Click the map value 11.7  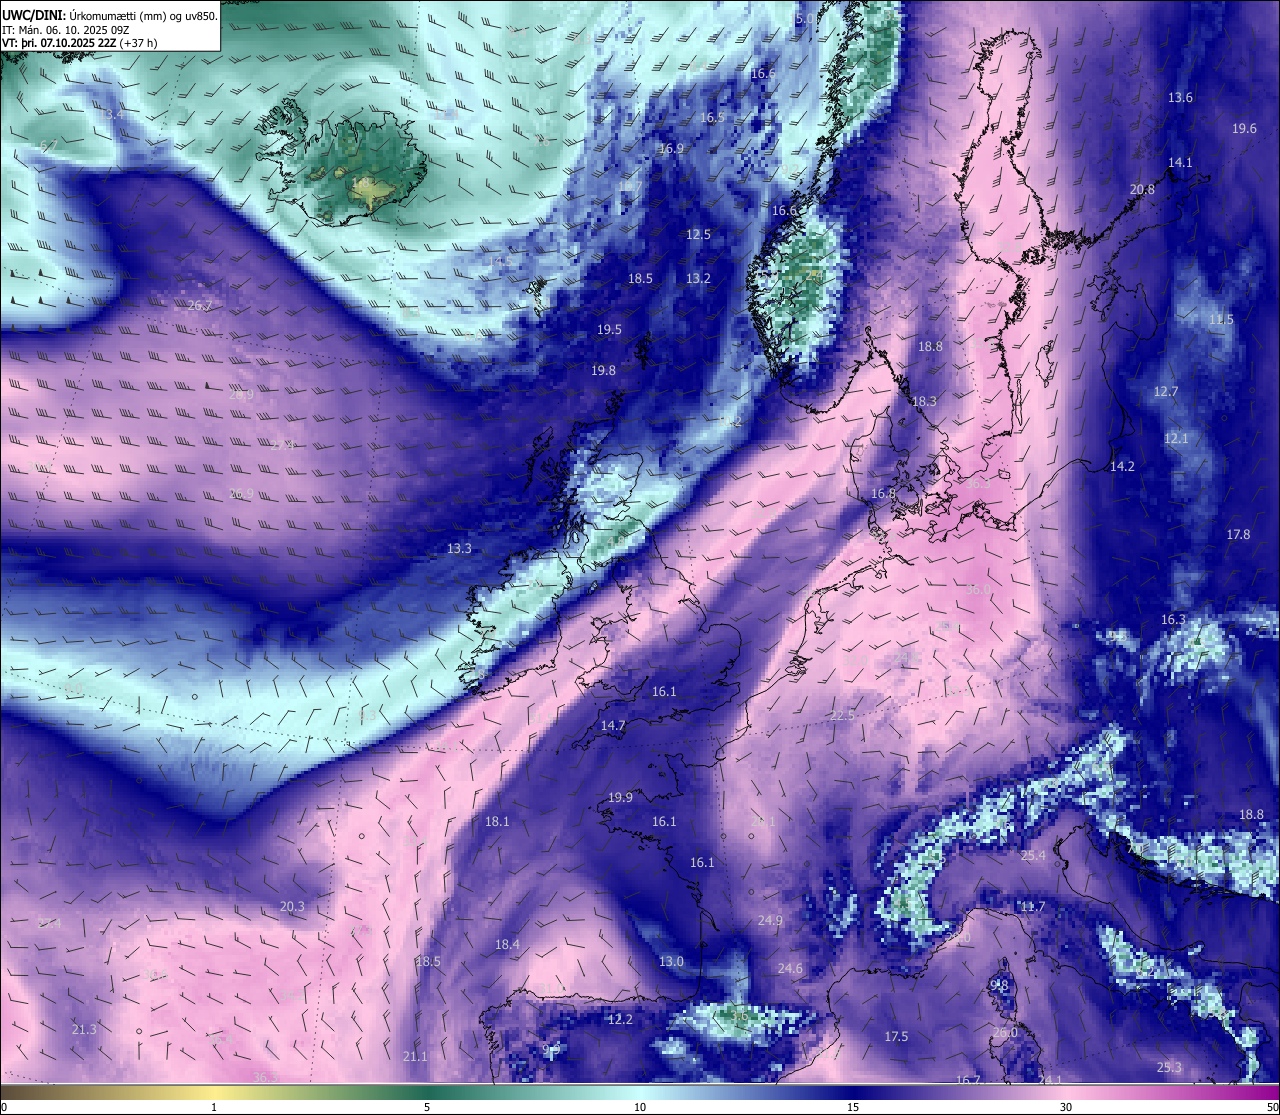point(1033,907)
